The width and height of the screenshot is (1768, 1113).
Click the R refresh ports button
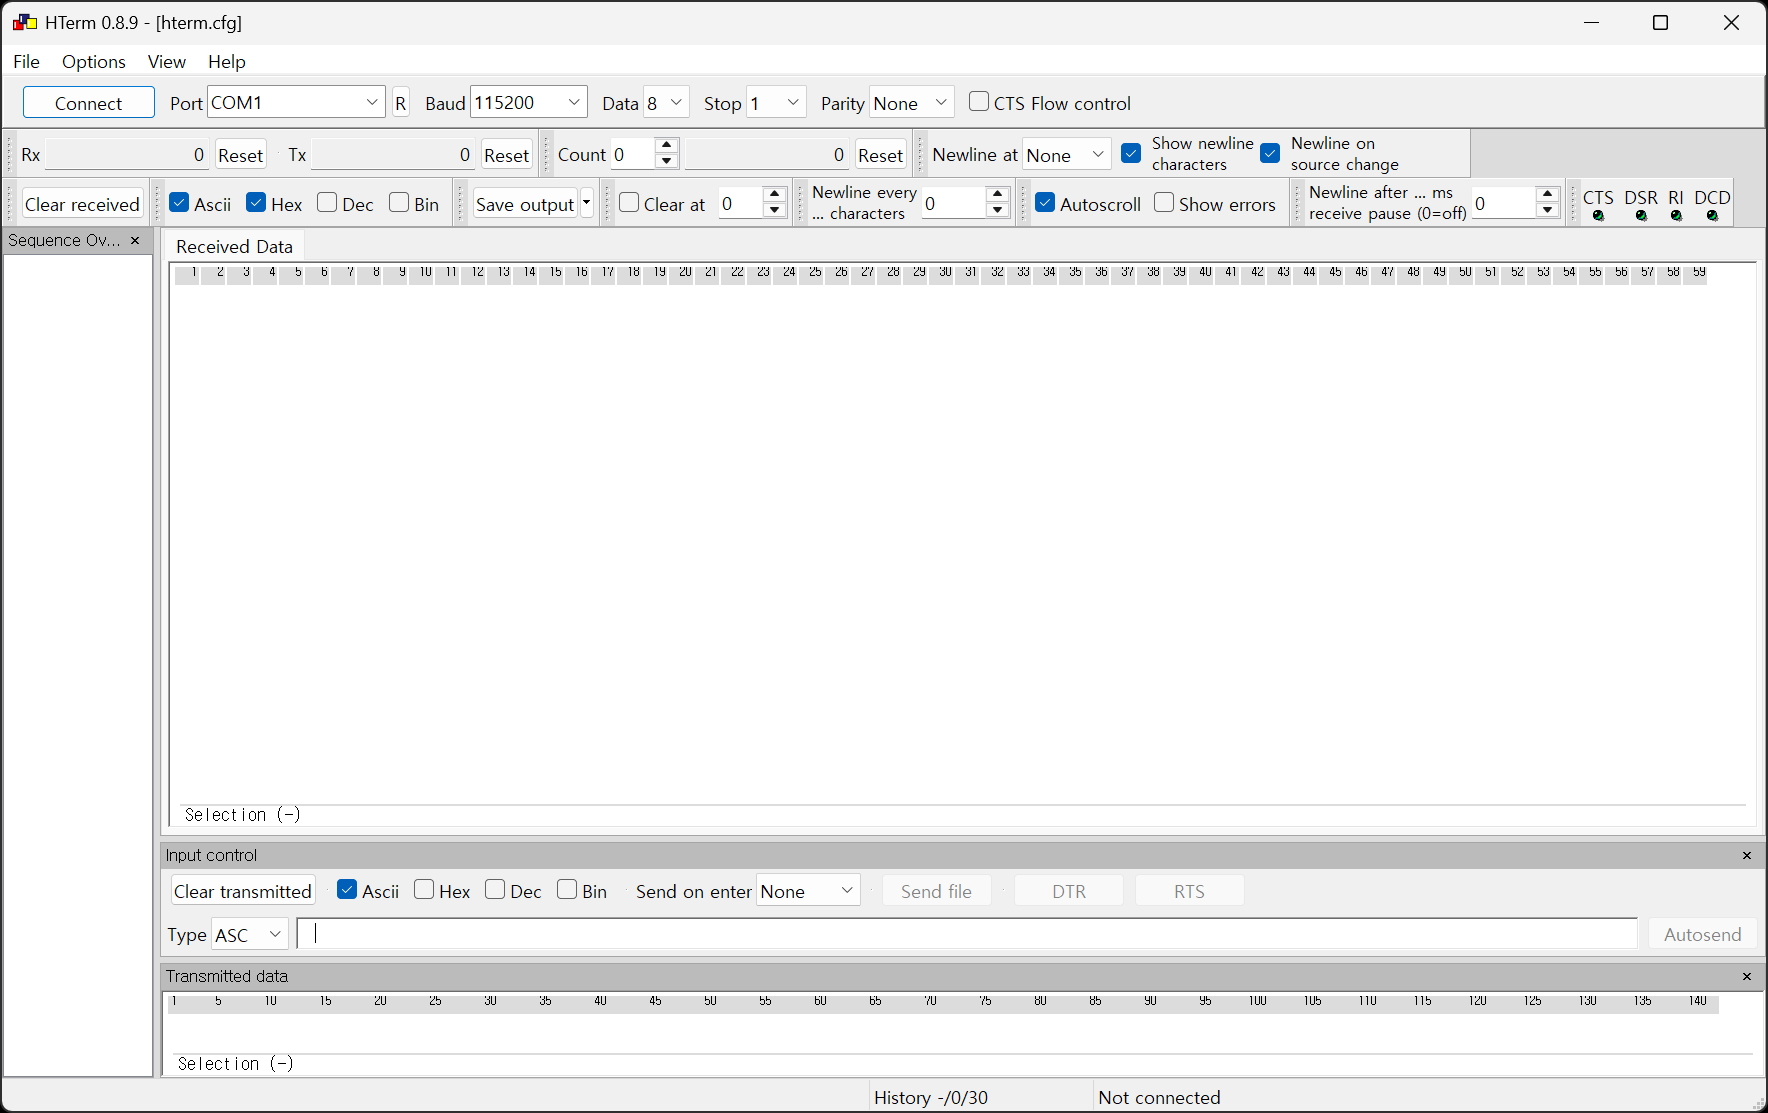(401, 103)
